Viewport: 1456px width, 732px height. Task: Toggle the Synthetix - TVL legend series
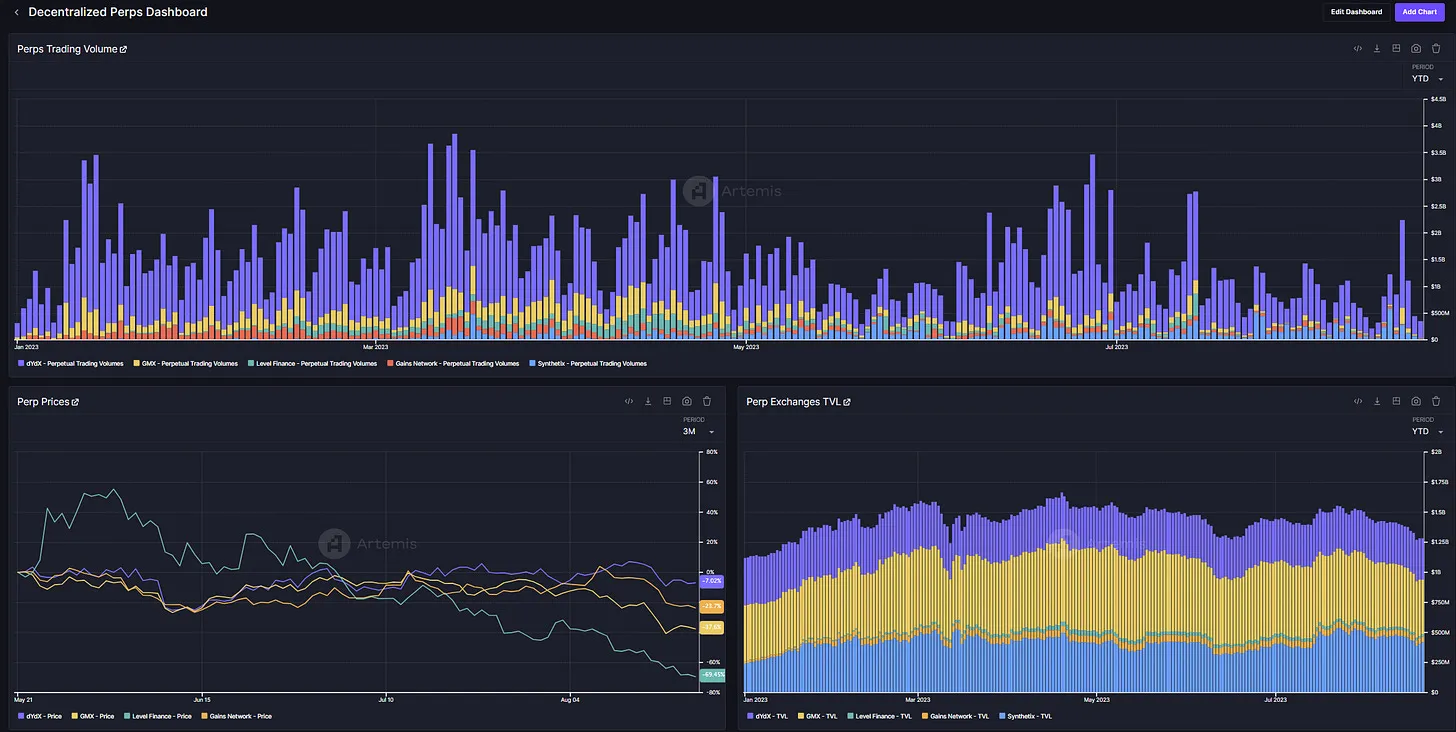(x=1026, y=716)
